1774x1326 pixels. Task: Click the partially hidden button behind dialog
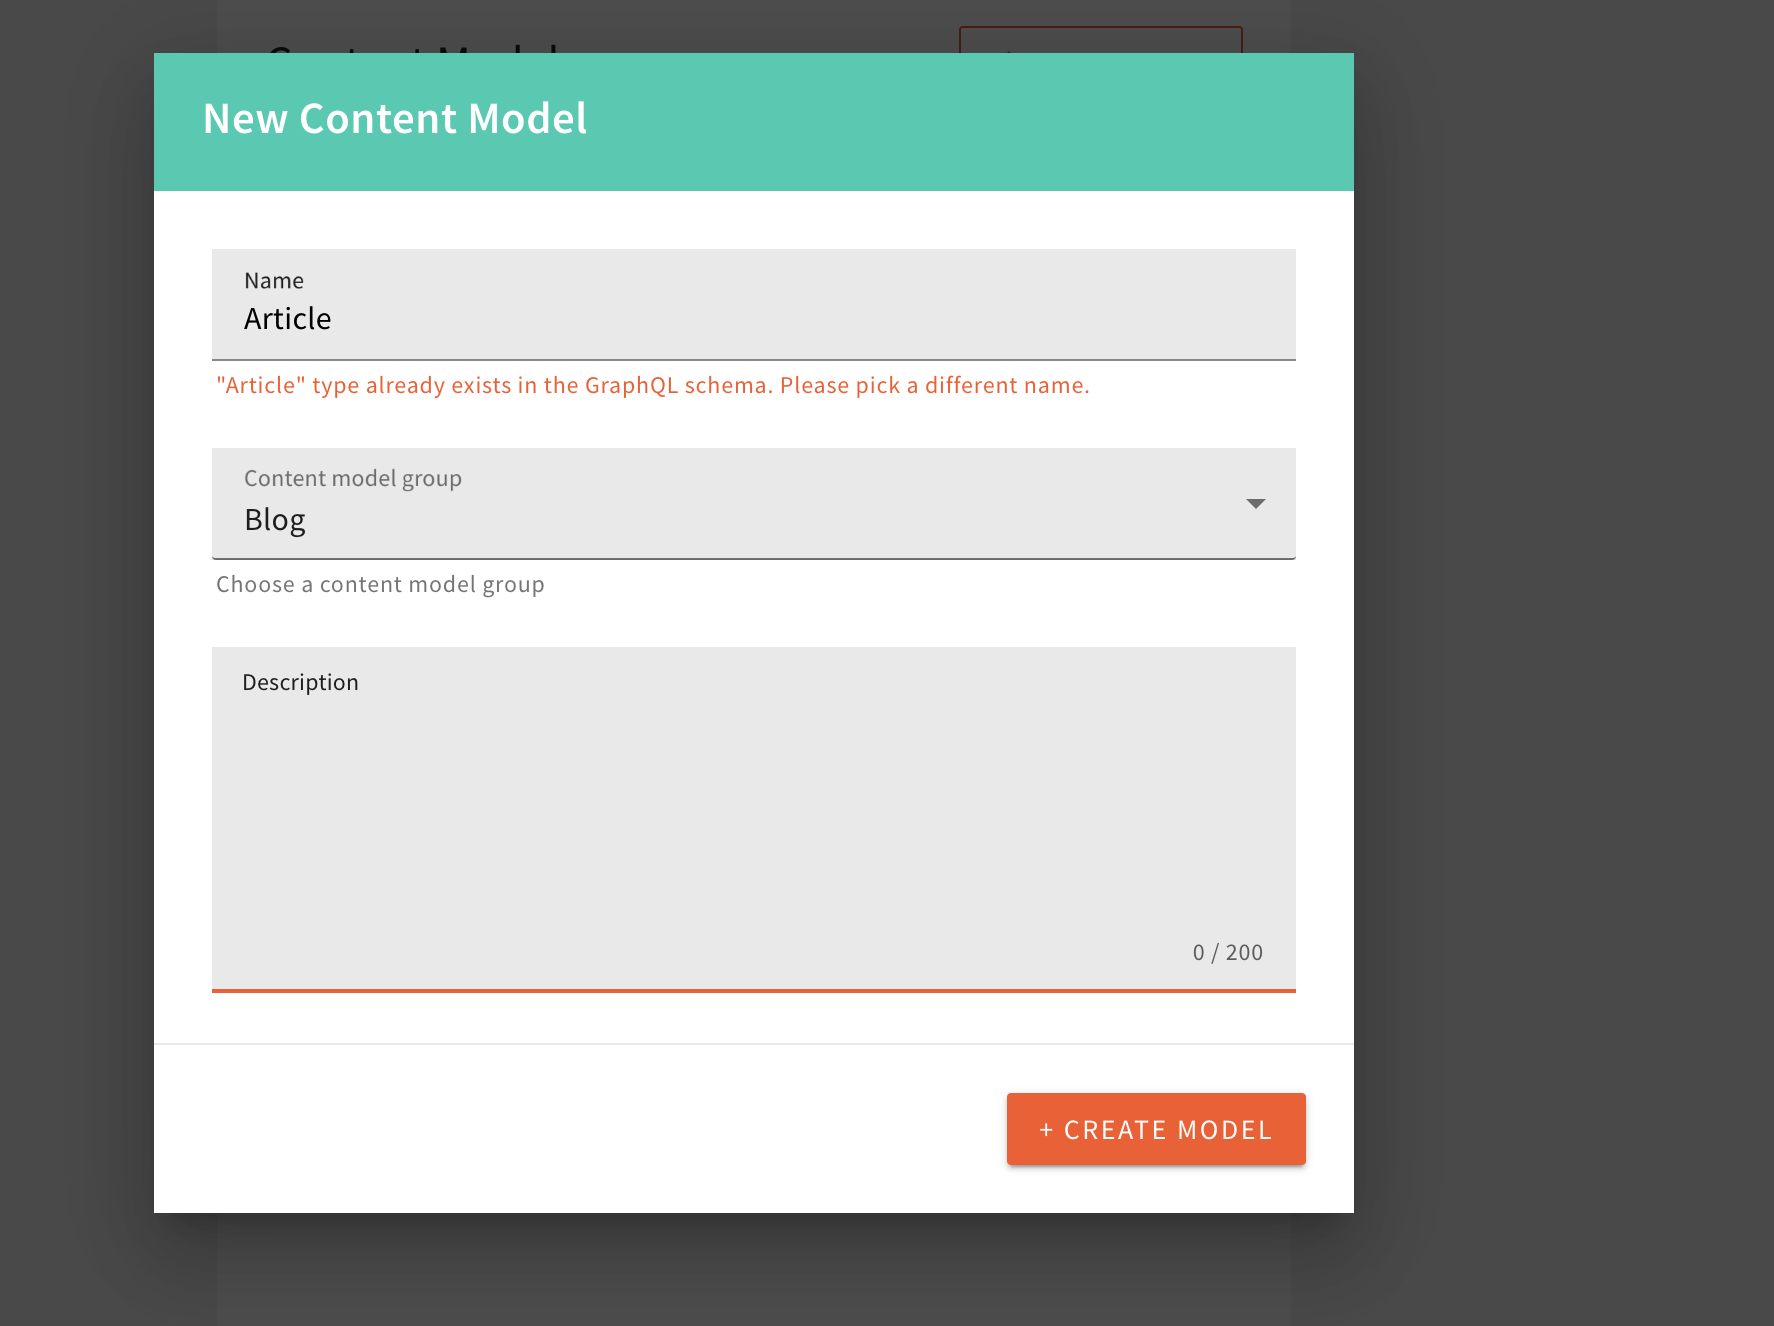click(x=1100, y=39)
